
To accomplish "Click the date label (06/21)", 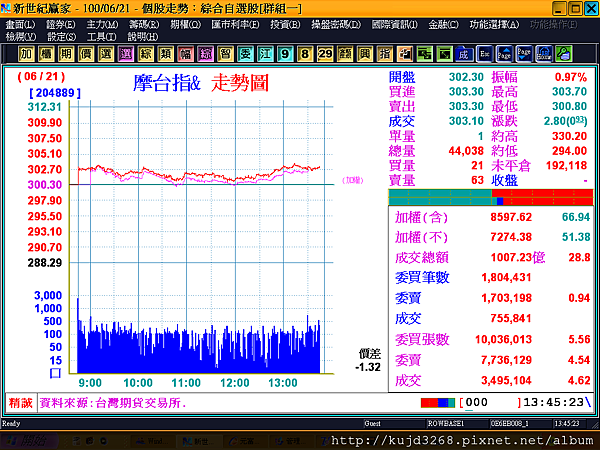I will click(41, 77).
